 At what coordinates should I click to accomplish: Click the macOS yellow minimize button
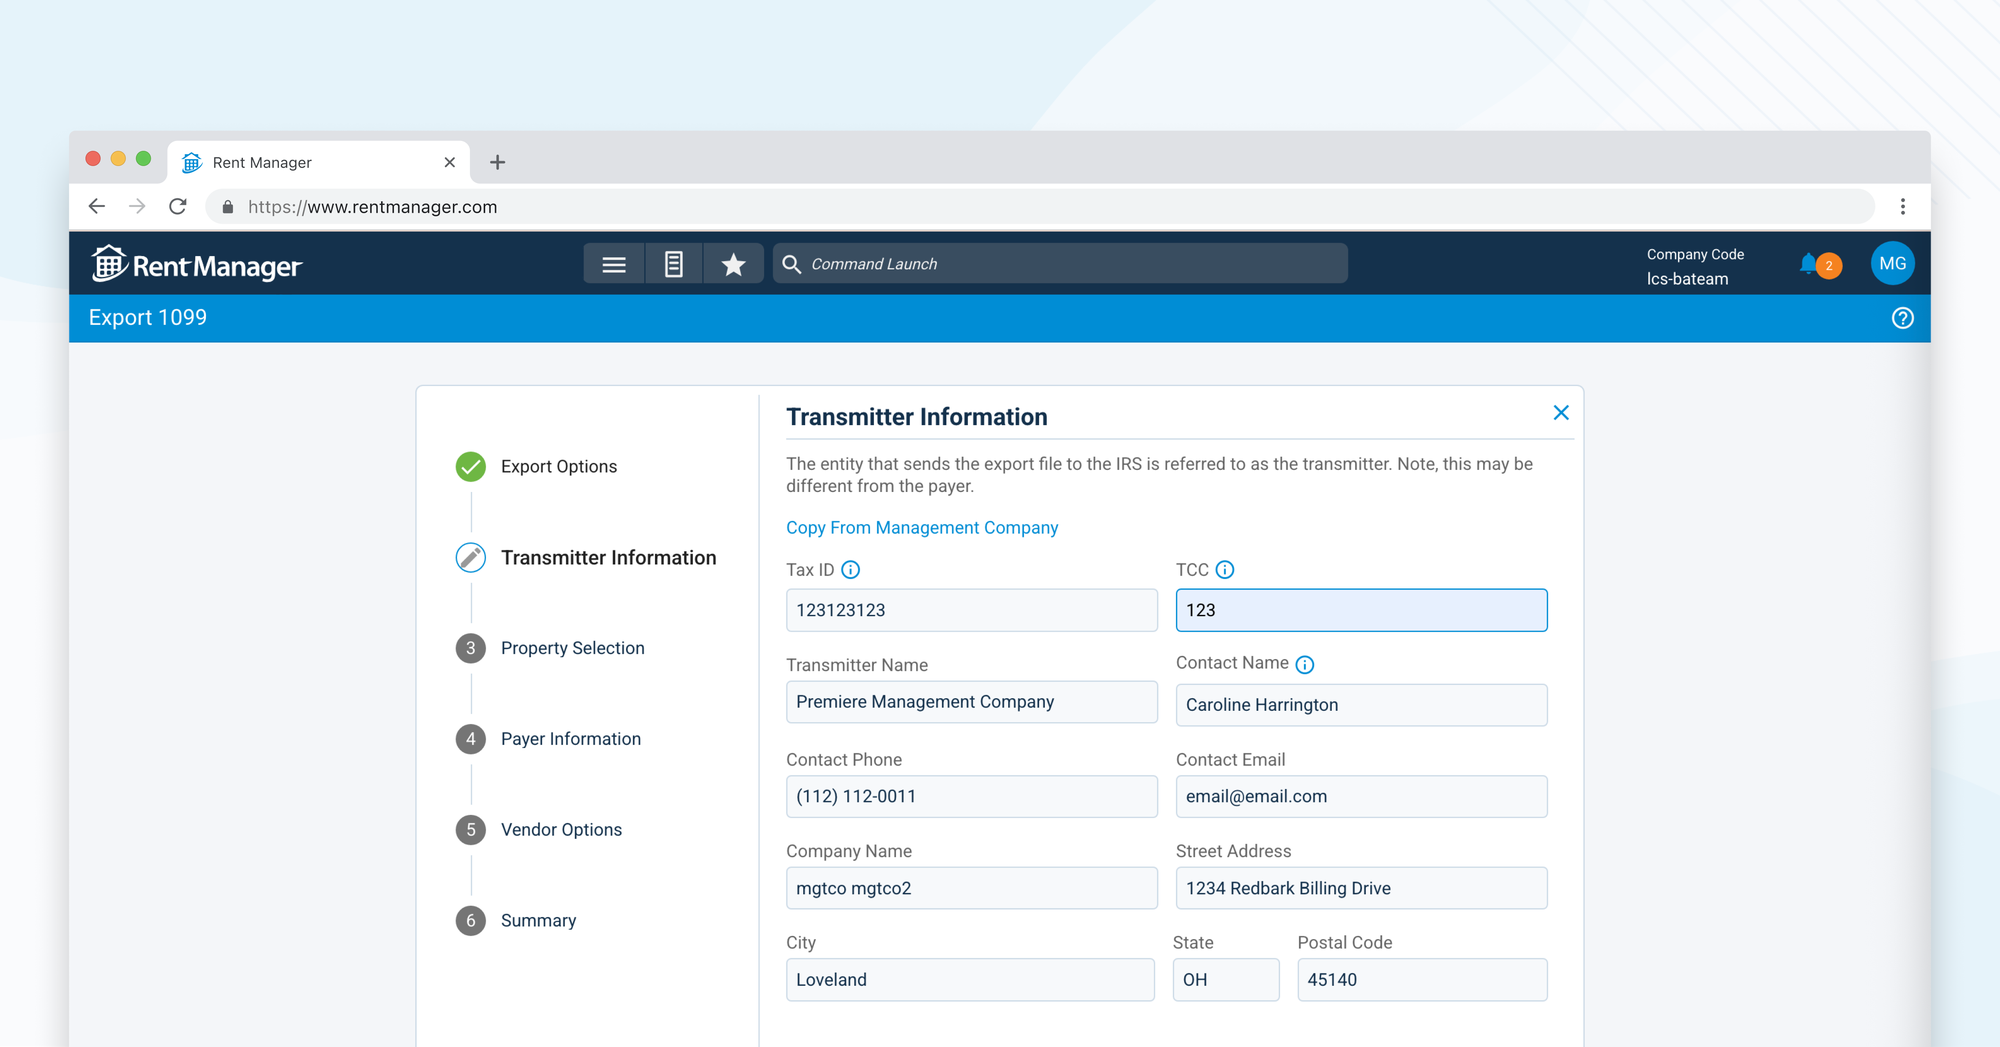pyautogui.click(x=118, y=159)
